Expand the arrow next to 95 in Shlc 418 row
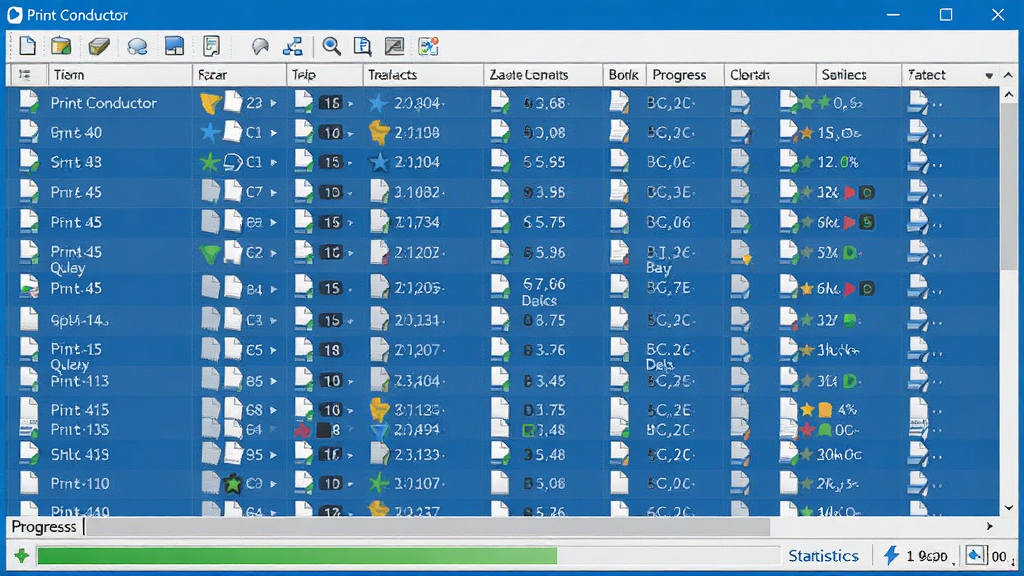The image size is (1024, 576). click(x=274, y=455)
